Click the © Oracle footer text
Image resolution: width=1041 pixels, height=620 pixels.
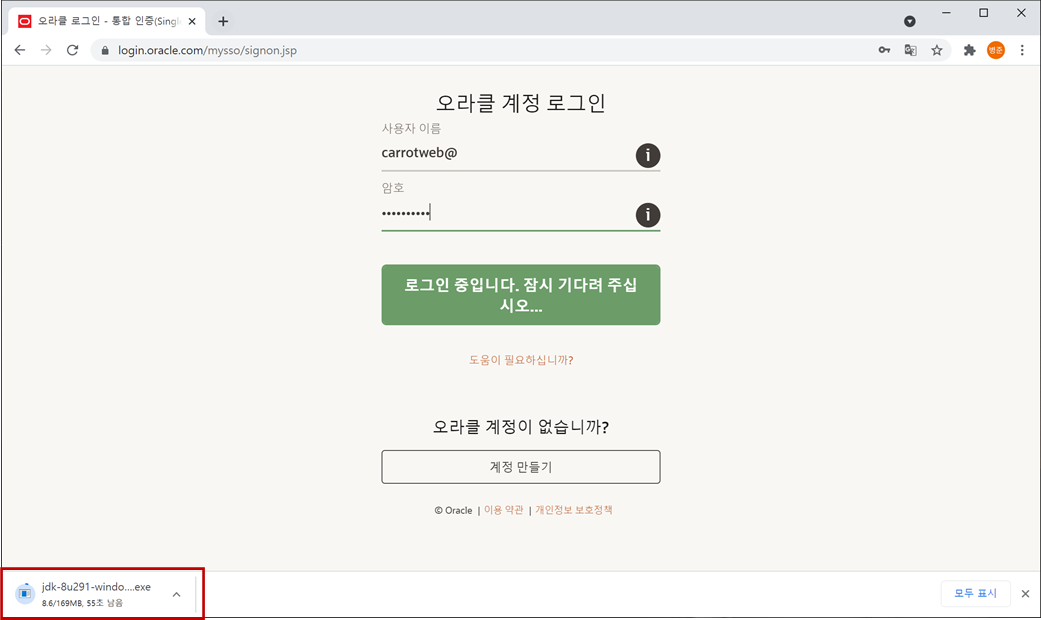(x=453, y=510)
